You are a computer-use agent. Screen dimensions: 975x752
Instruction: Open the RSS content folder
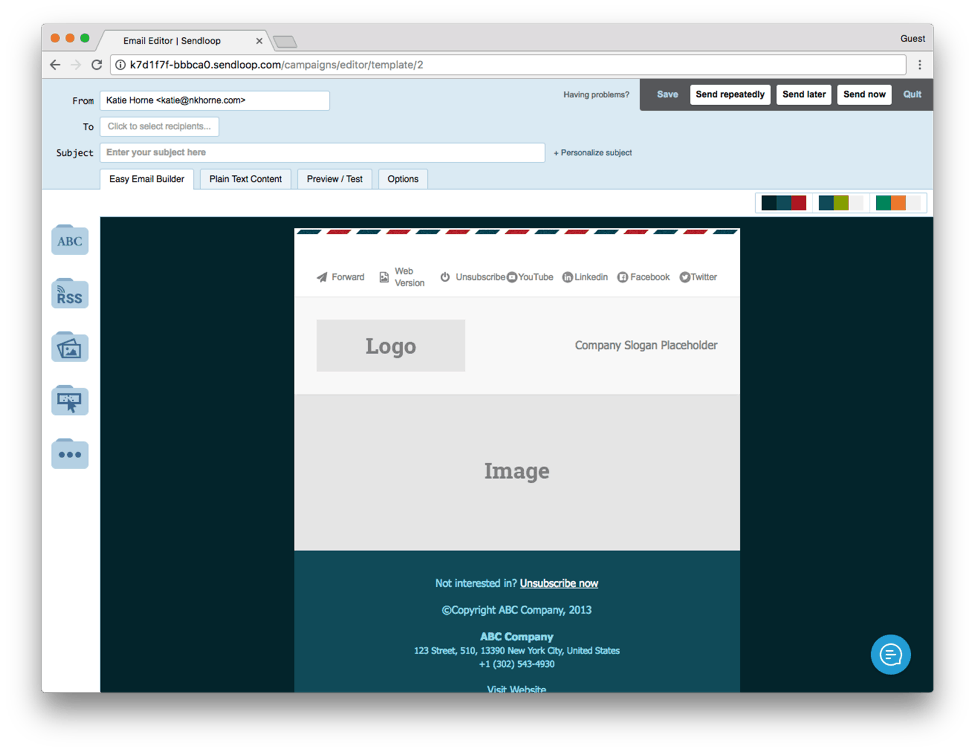(70, 294)
